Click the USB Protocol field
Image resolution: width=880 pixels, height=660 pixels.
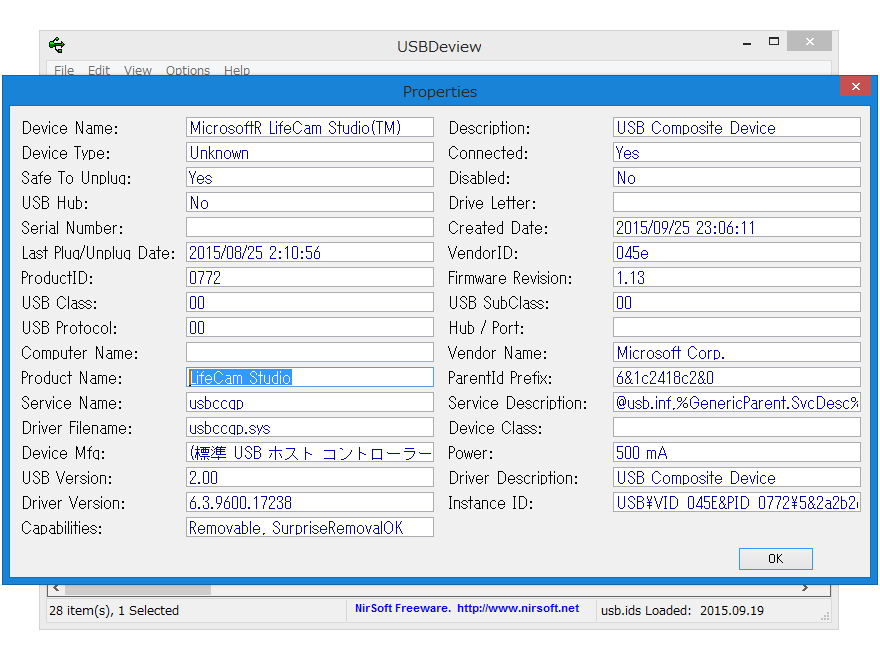310,327
